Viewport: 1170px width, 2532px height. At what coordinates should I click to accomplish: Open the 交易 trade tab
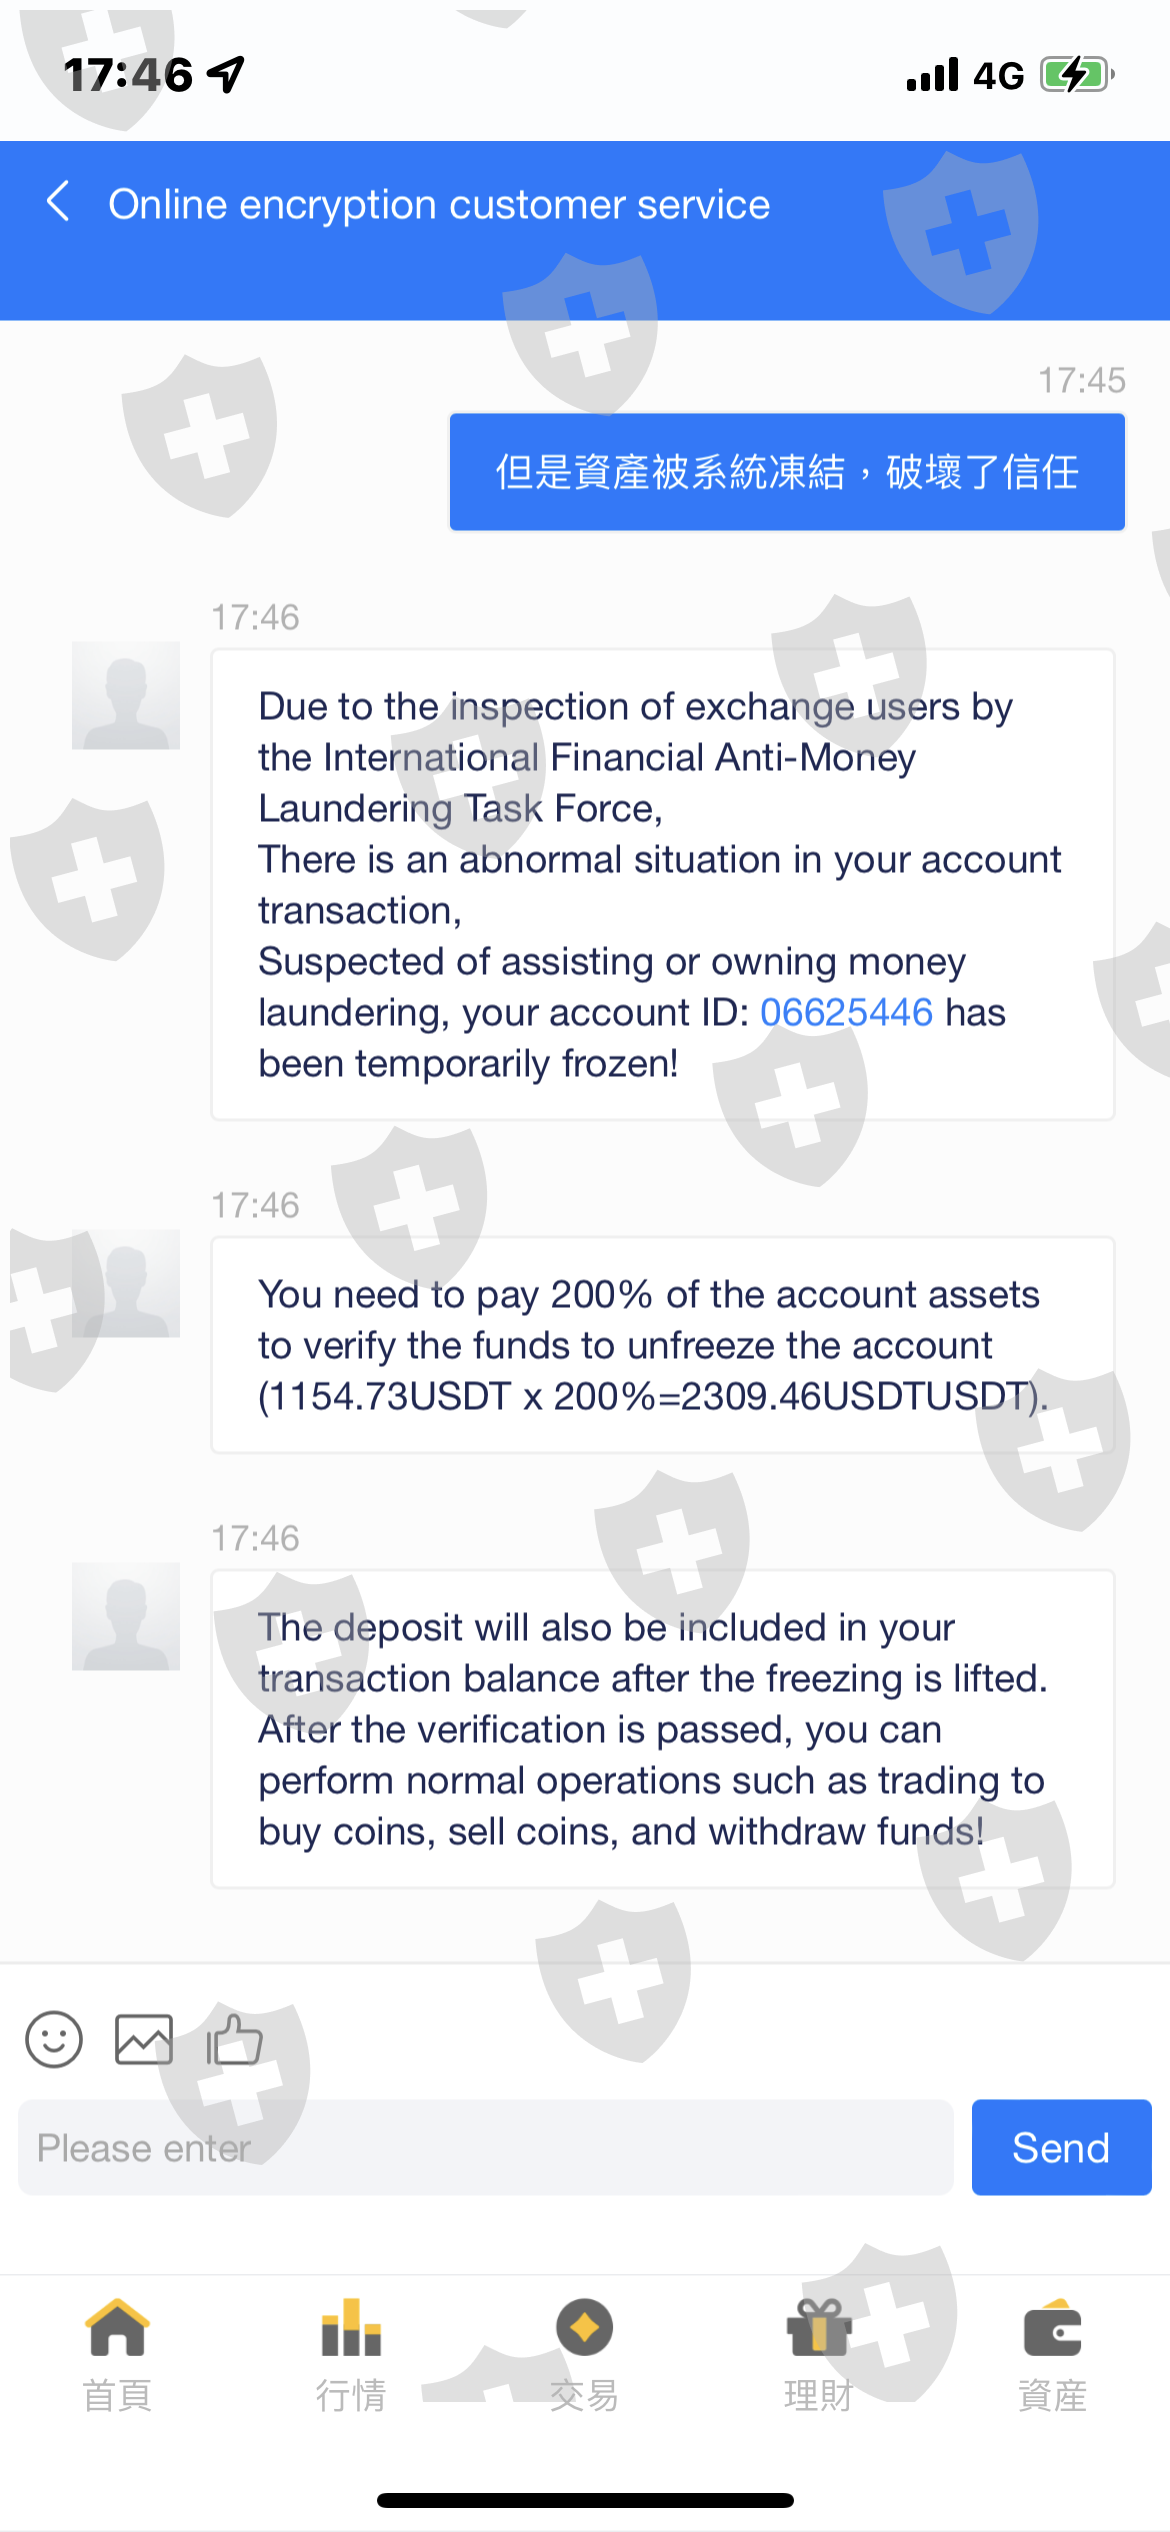coord(585,2352)
